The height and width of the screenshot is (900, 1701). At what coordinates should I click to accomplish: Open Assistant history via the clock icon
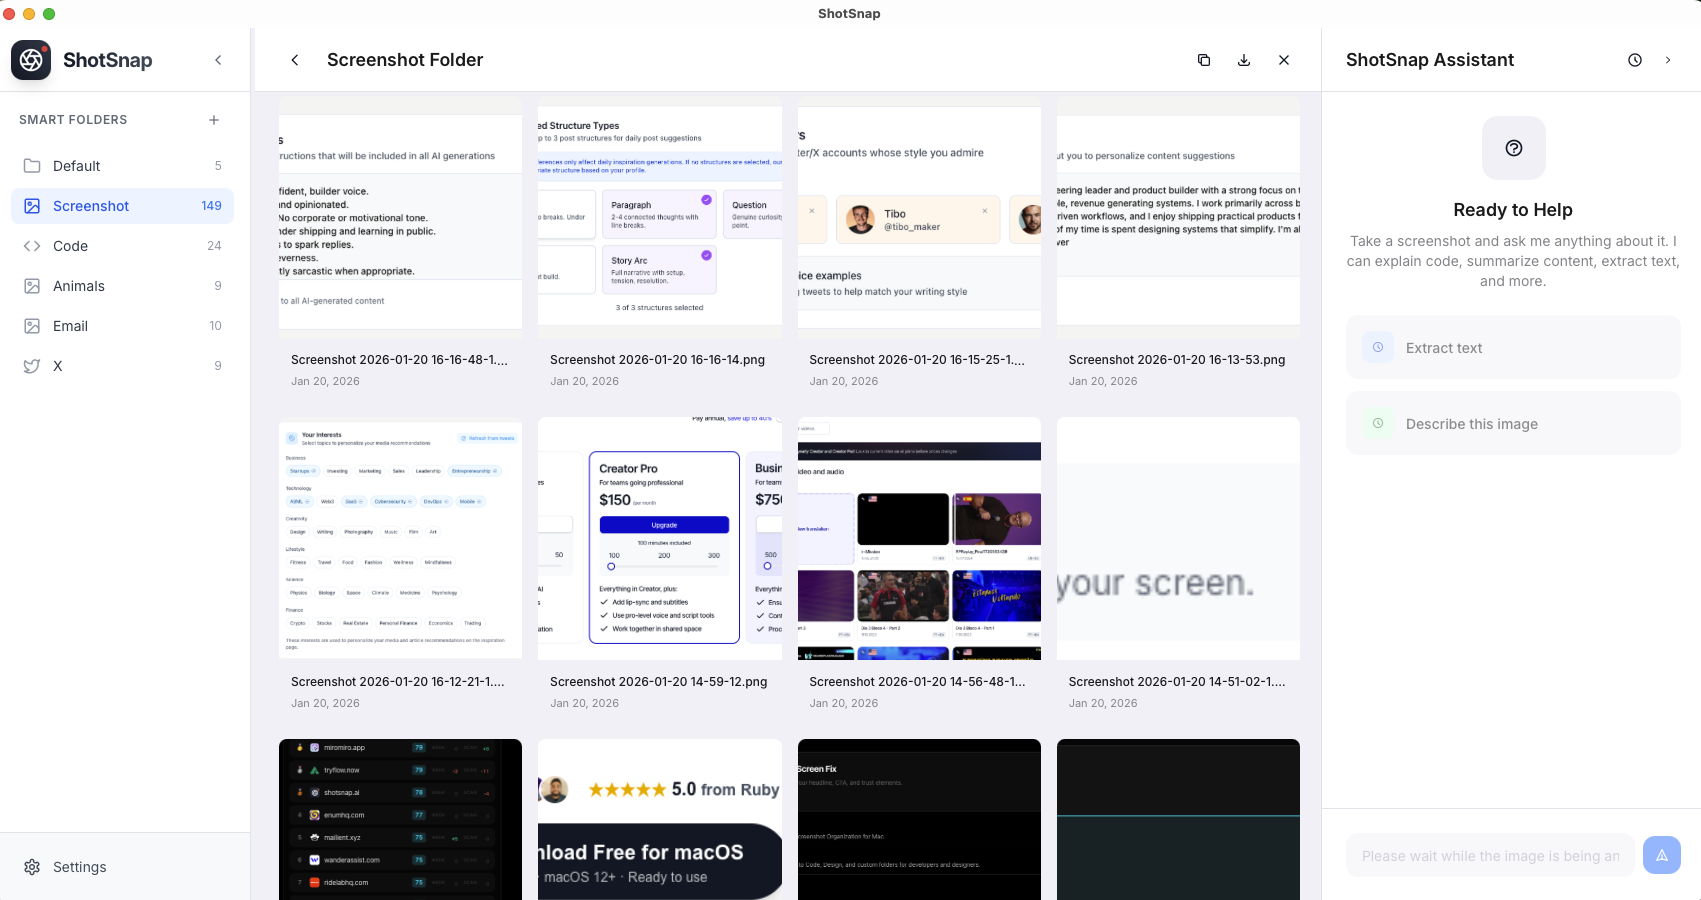1635,60
